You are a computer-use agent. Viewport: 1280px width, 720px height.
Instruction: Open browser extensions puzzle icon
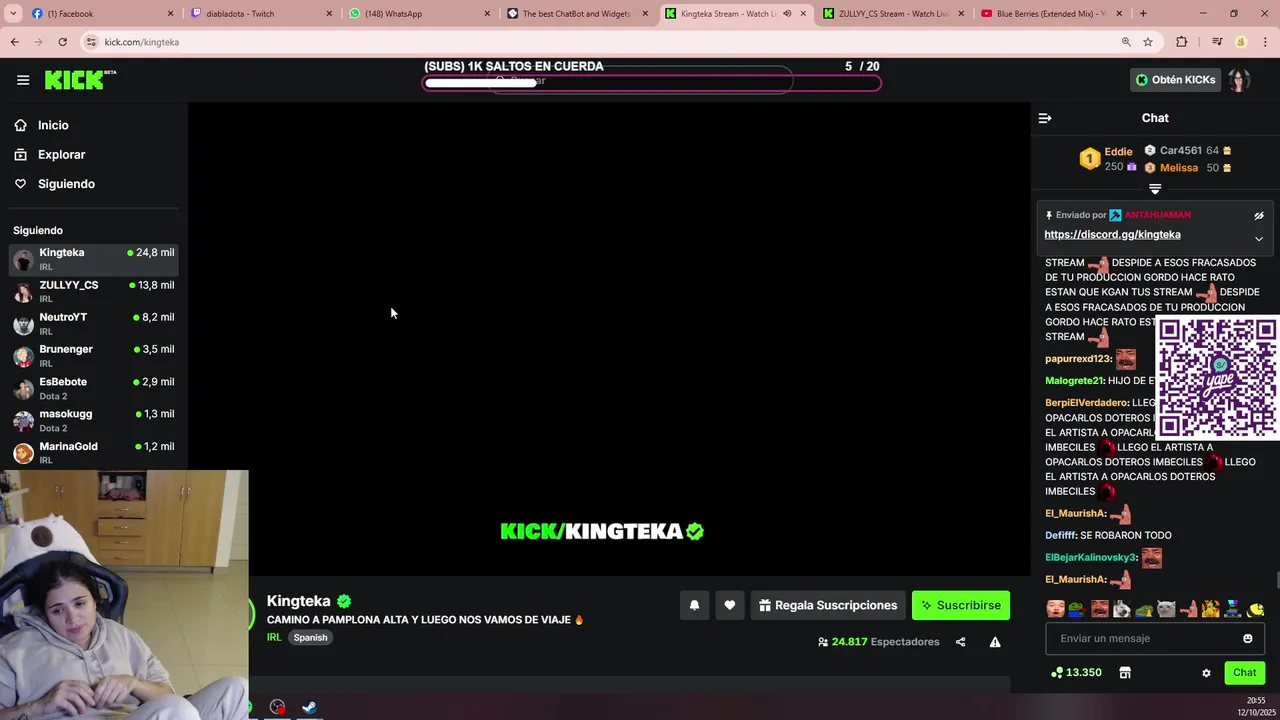[1182, 42]
